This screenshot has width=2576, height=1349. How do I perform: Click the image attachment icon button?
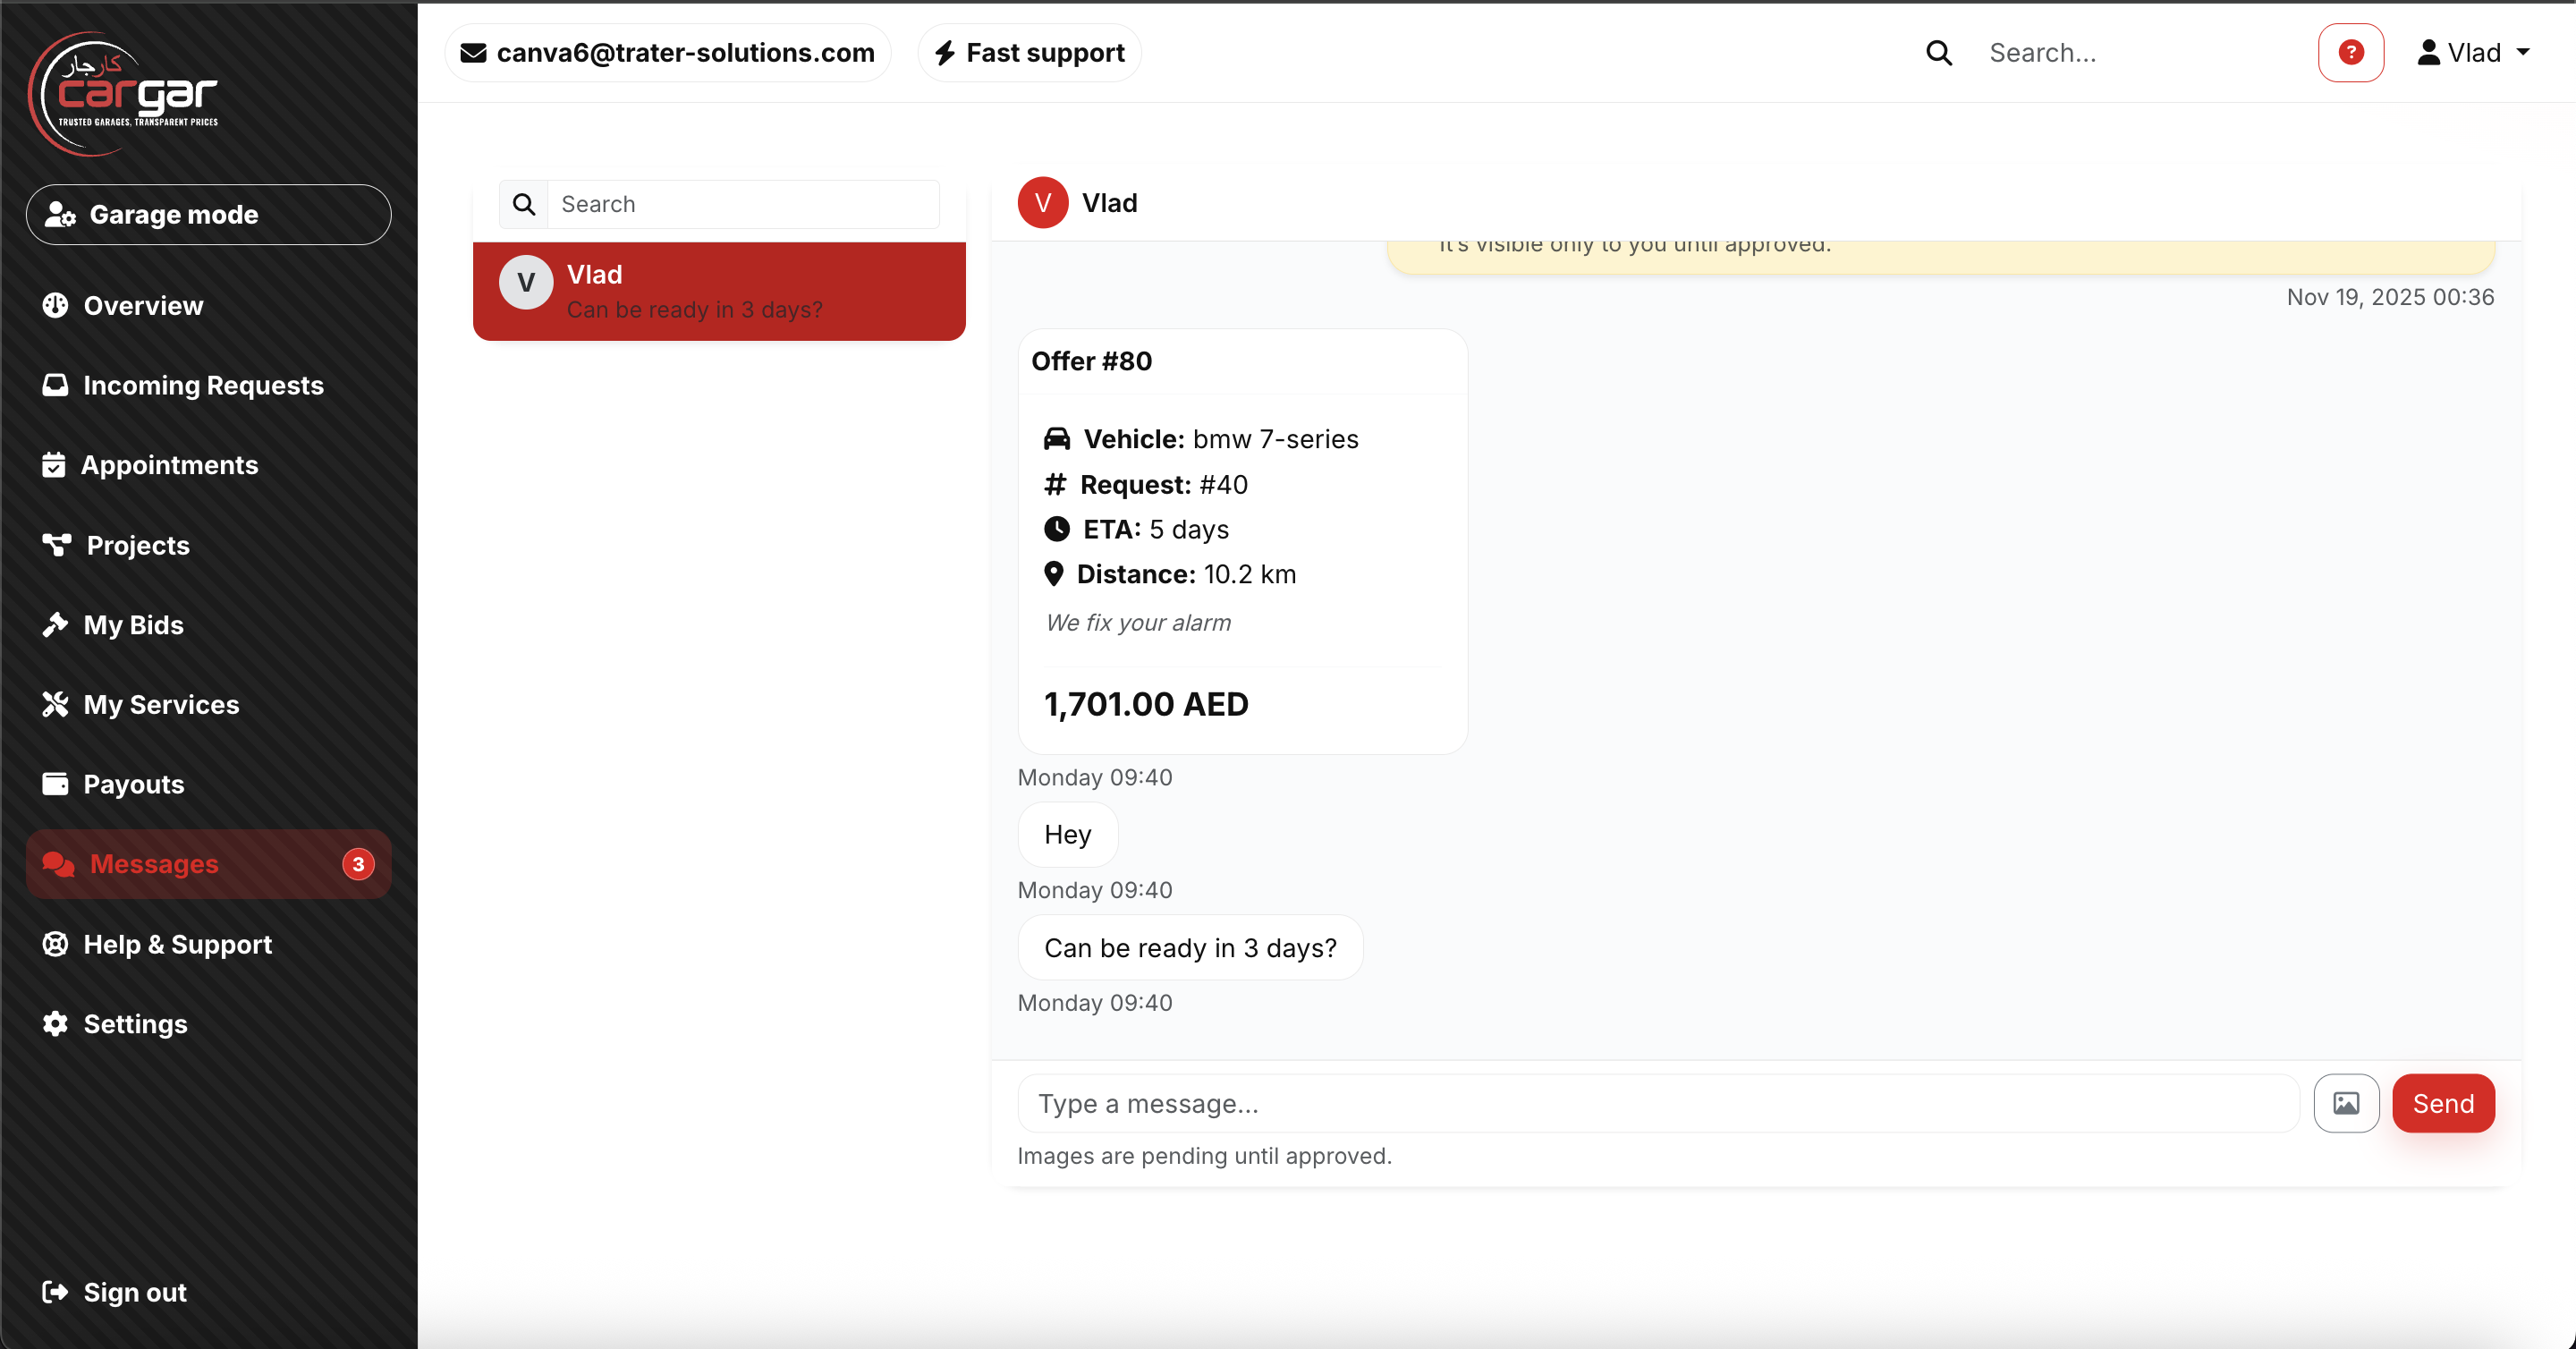coord(2345,1103)
